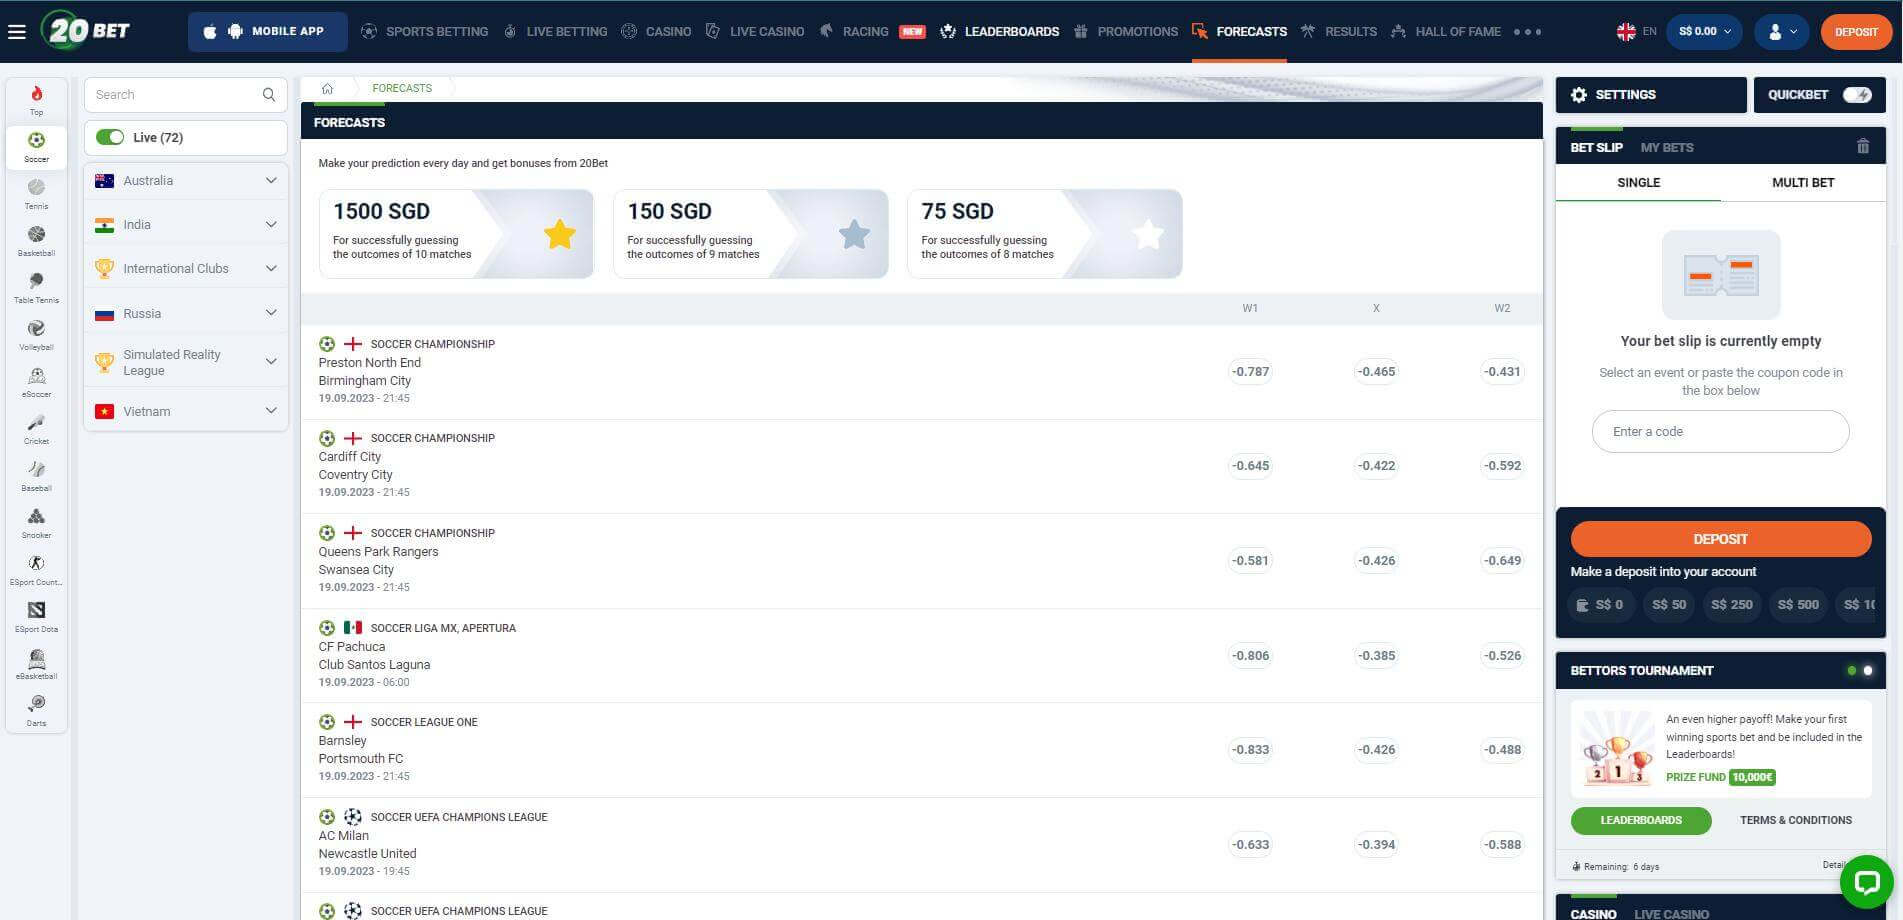This screenshot has height=920, width=1903.
Task: Expand International Clubs list
Action: pyautogui.click(x=186, y=269)
